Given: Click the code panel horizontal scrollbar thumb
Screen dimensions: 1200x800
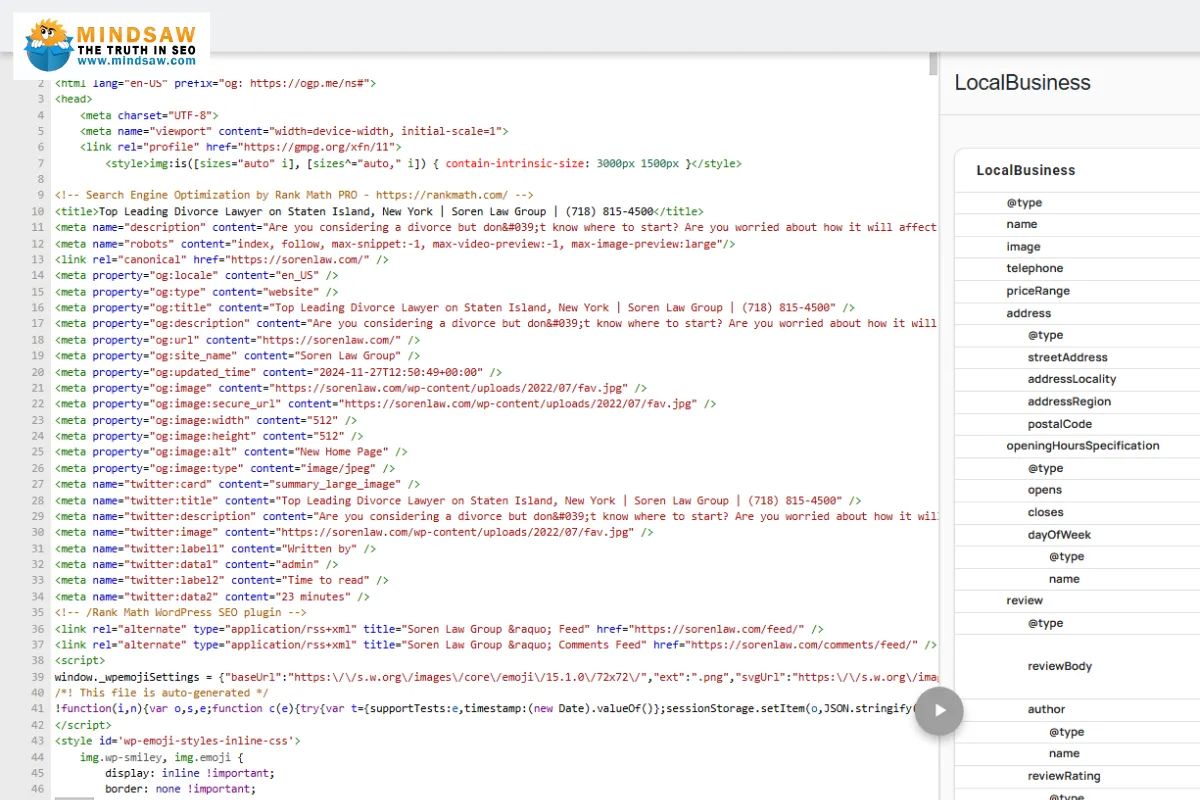Looking at the screenshot, I should click(x=74, y=798).
